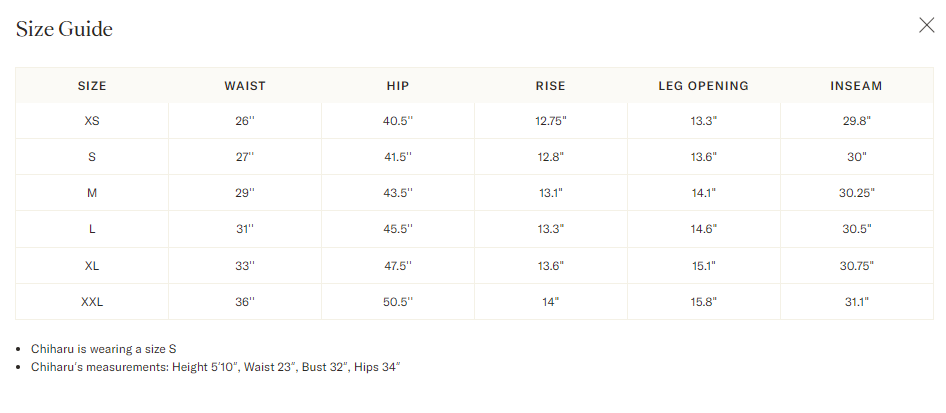Select the 43.5'' hip measurement cell
The height and width of the screenshot is (413, 946).
point(398,193)
